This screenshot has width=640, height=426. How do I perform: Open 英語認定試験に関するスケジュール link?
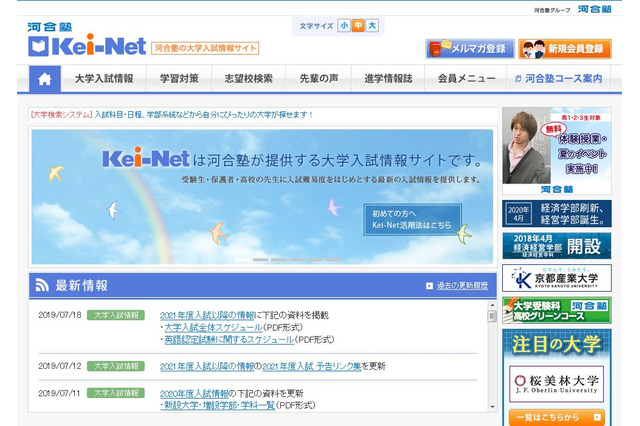pyautogui.click(x=229, y=339)
